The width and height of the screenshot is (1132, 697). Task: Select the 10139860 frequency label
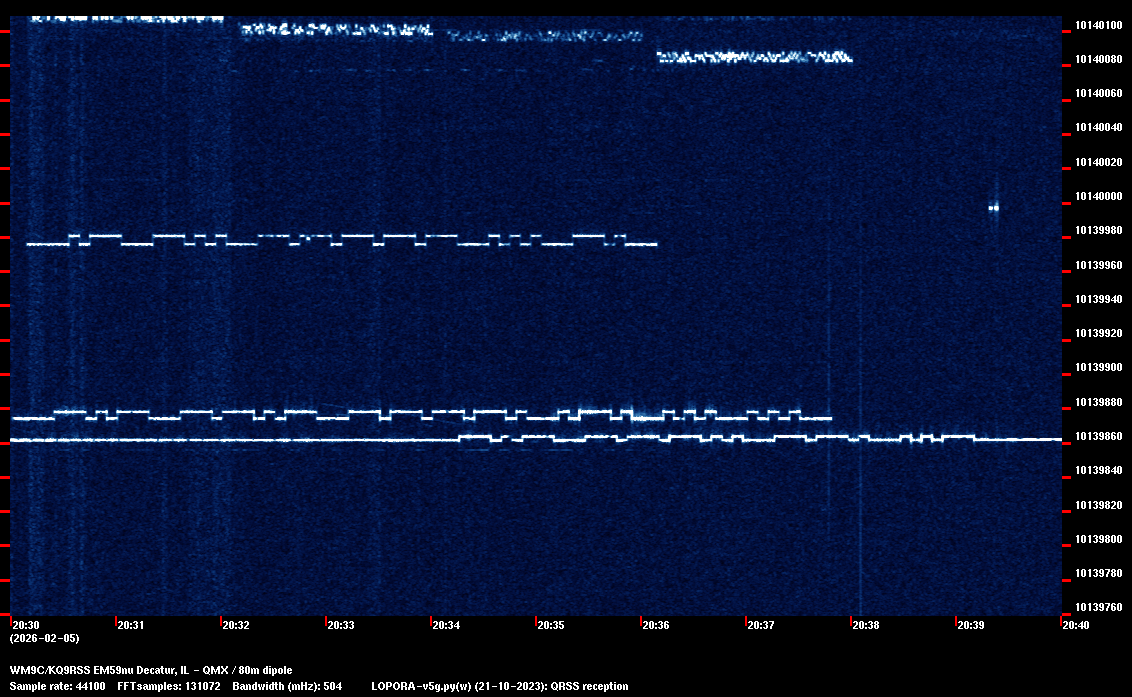point(1098,437)
